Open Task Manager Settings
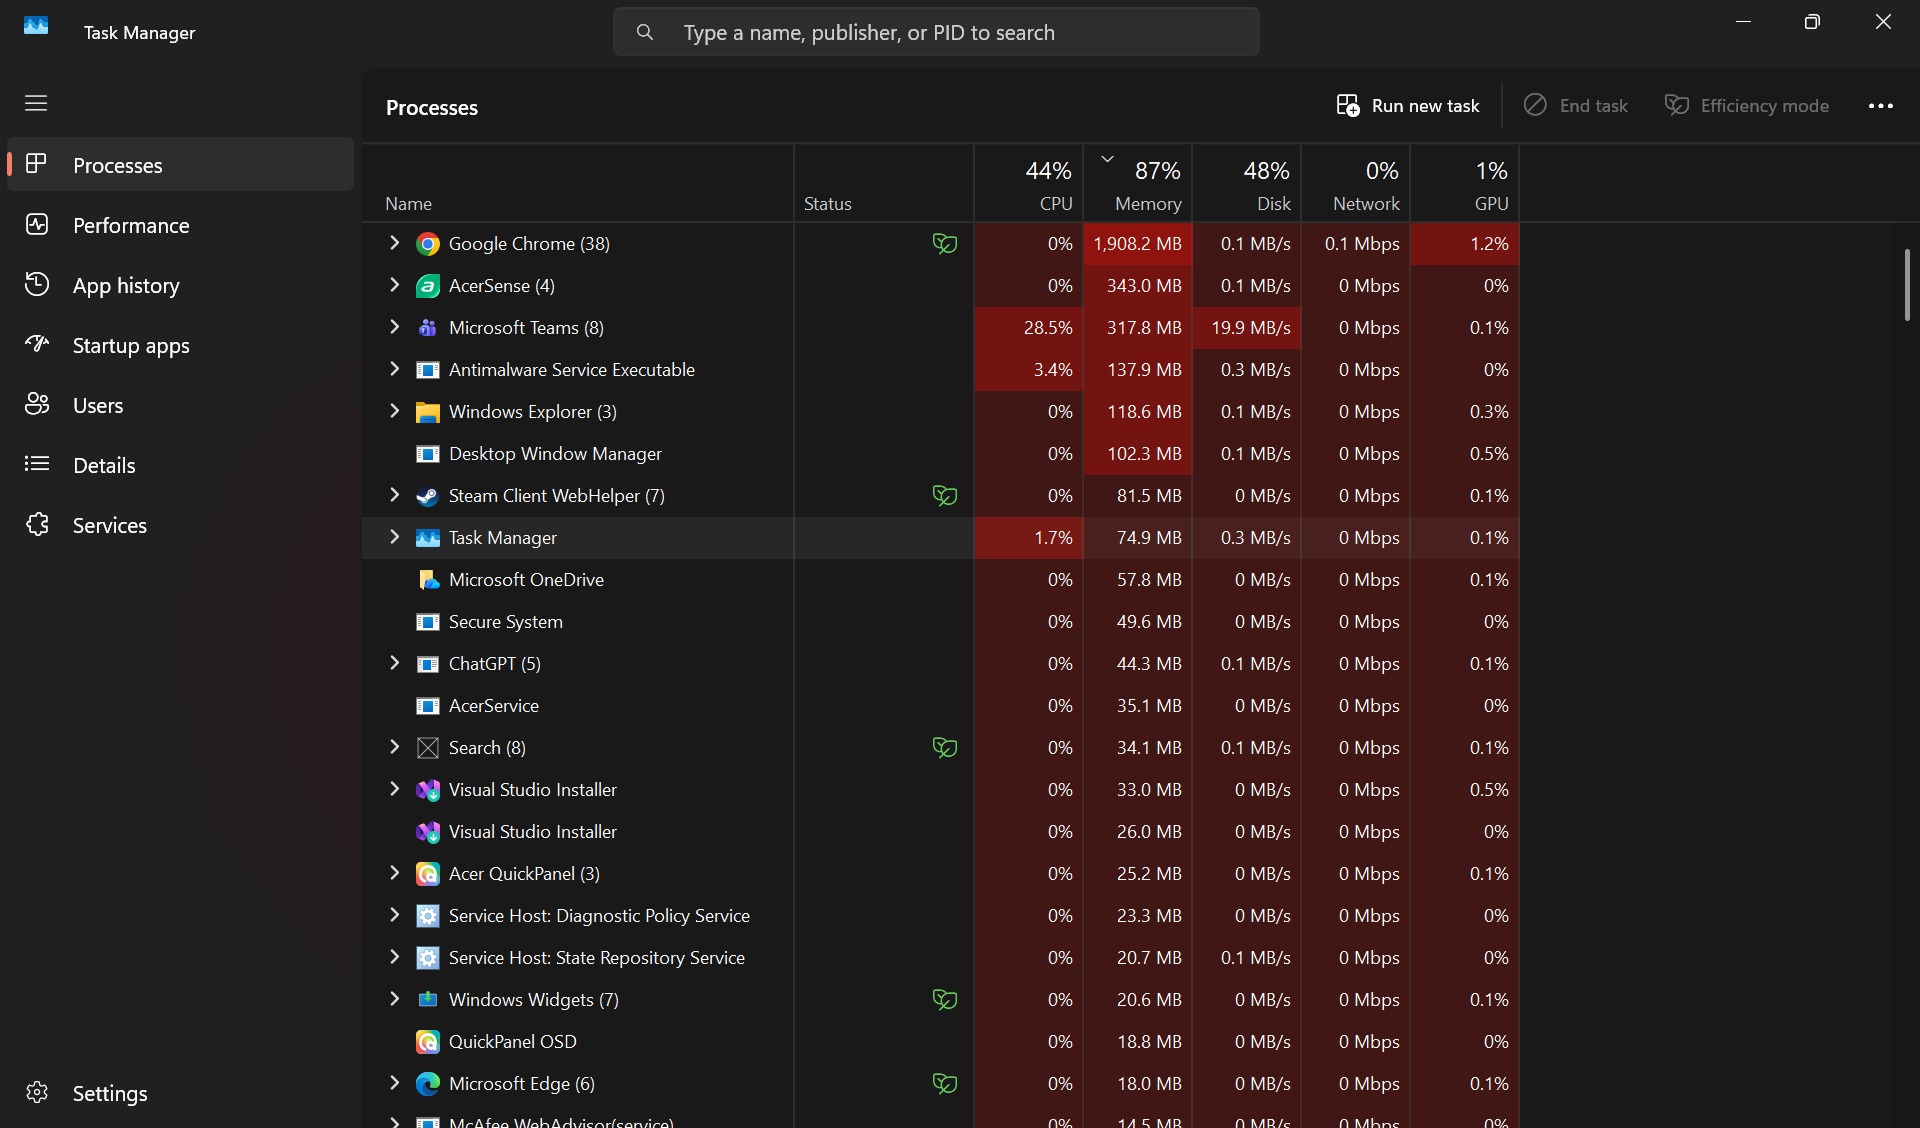 point(109,1093)
